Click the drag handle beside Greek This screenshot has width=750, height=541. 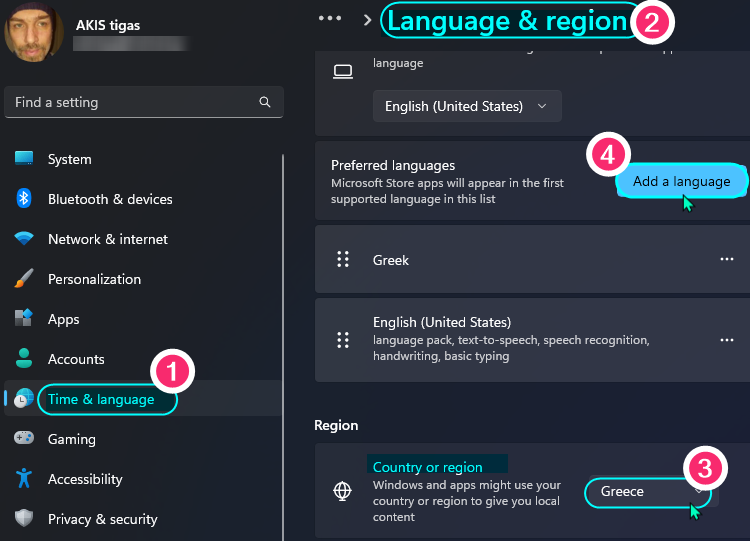click(x=343, y=259)
